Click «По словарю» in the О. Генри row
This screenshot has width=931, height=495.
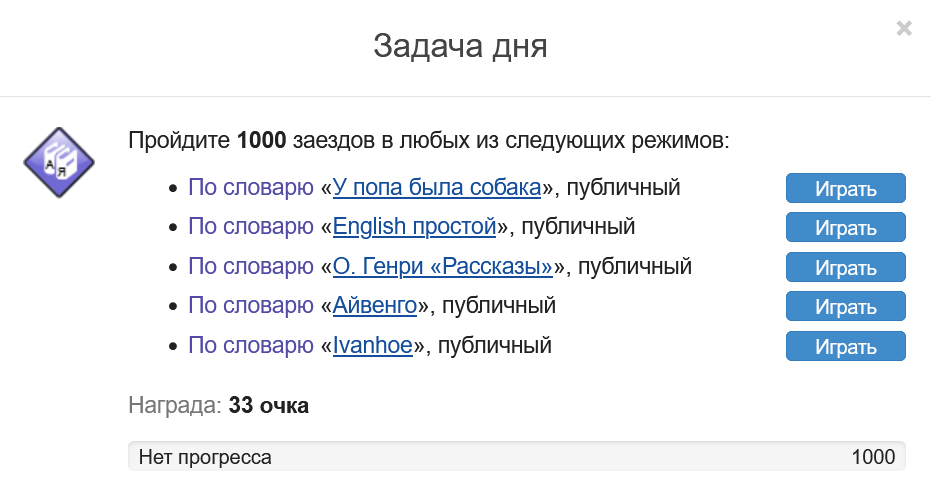coord(250,267)
